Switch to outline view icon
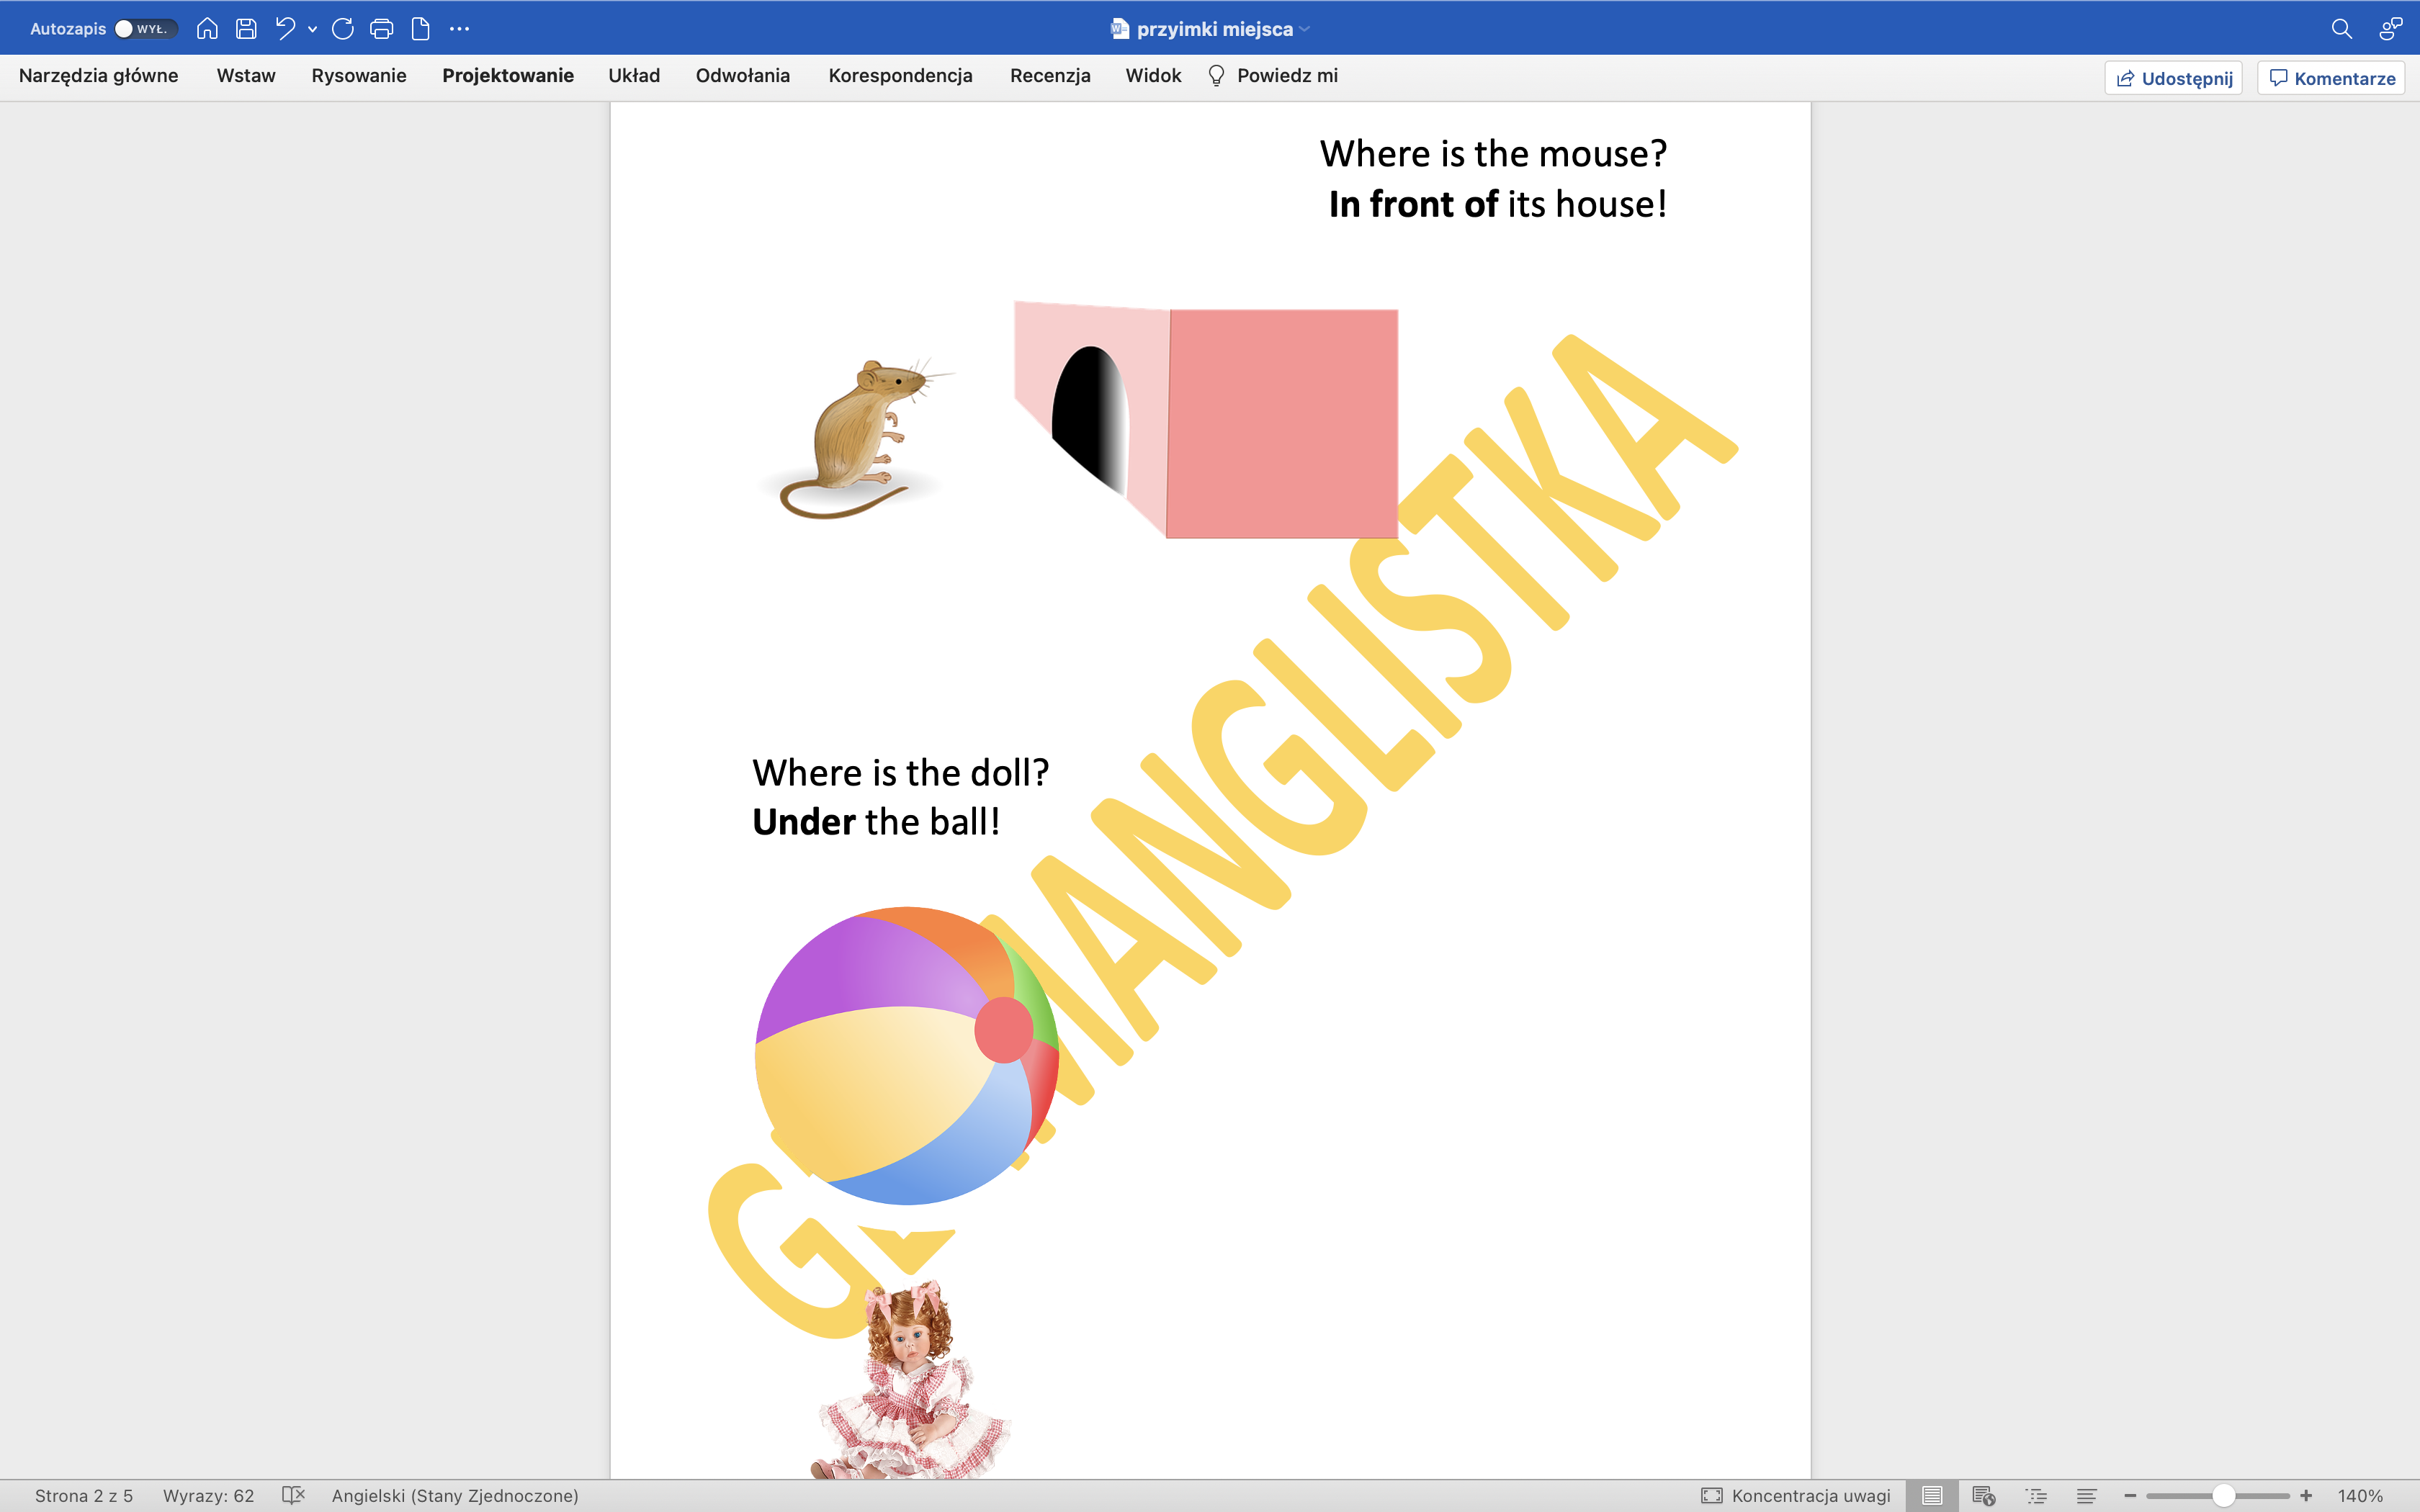2420x1512 pixels. 2036,1495
